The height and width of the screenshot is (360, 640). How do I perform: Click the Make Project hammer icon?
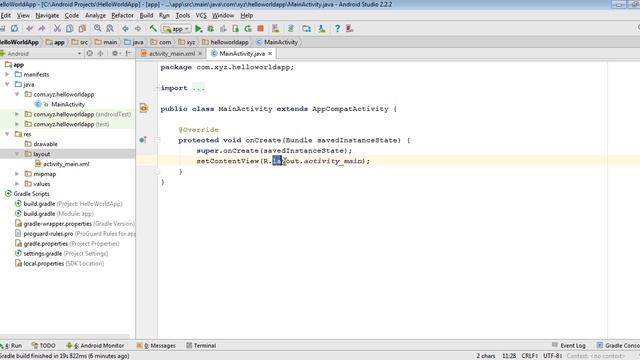[153, 29]
